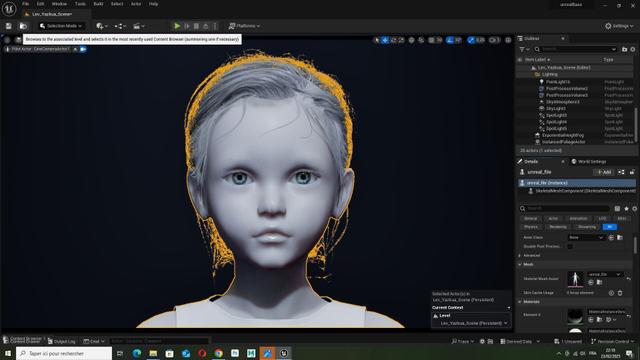Choose the select mode cursor in viewport toolbar
The image size is (640, 360).
pyautogui.click(x=377, y=40)
